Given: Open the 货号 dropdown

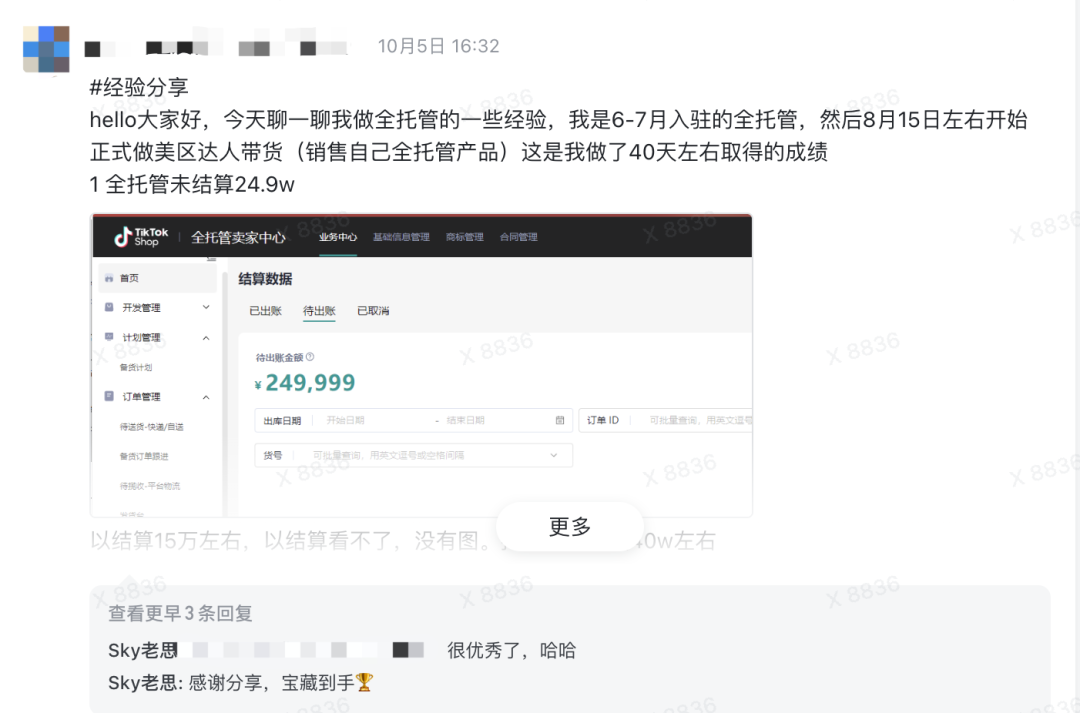Looking at the screenshot, I should point(553,454).
